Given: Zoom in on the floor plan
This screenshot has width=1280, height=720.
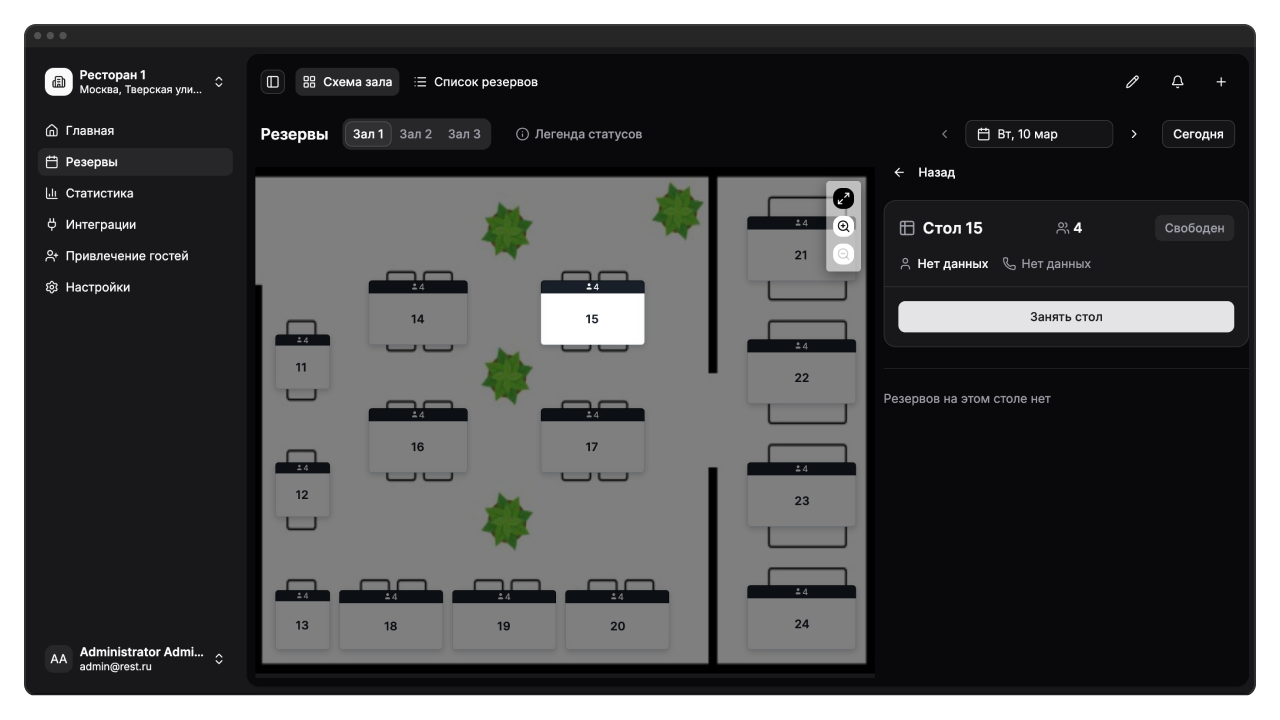Looking at the screenshot, I should pyautogui.click(x=843, y=227).
